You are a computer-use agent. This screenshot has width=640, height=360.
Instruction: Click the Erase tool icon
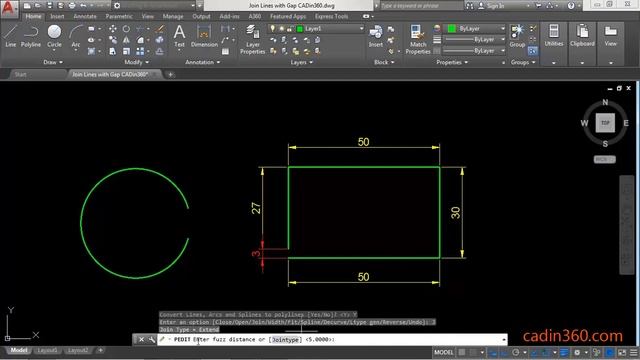point(160,29)
